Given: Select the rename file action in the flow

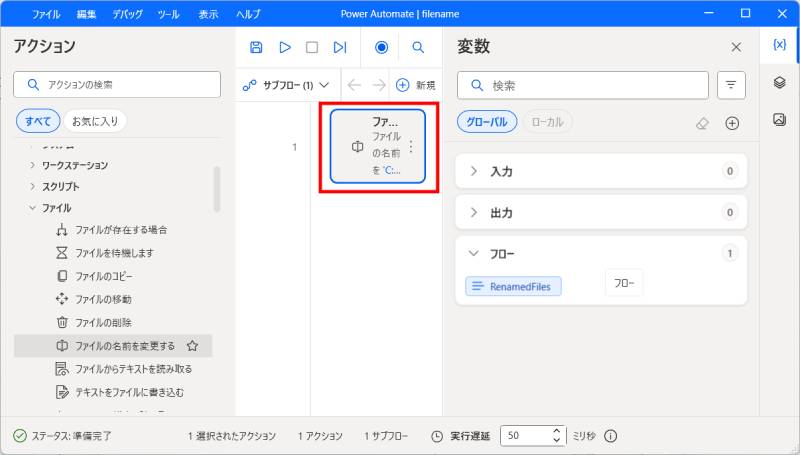Looking at the screenshot, I should [378, 146].
